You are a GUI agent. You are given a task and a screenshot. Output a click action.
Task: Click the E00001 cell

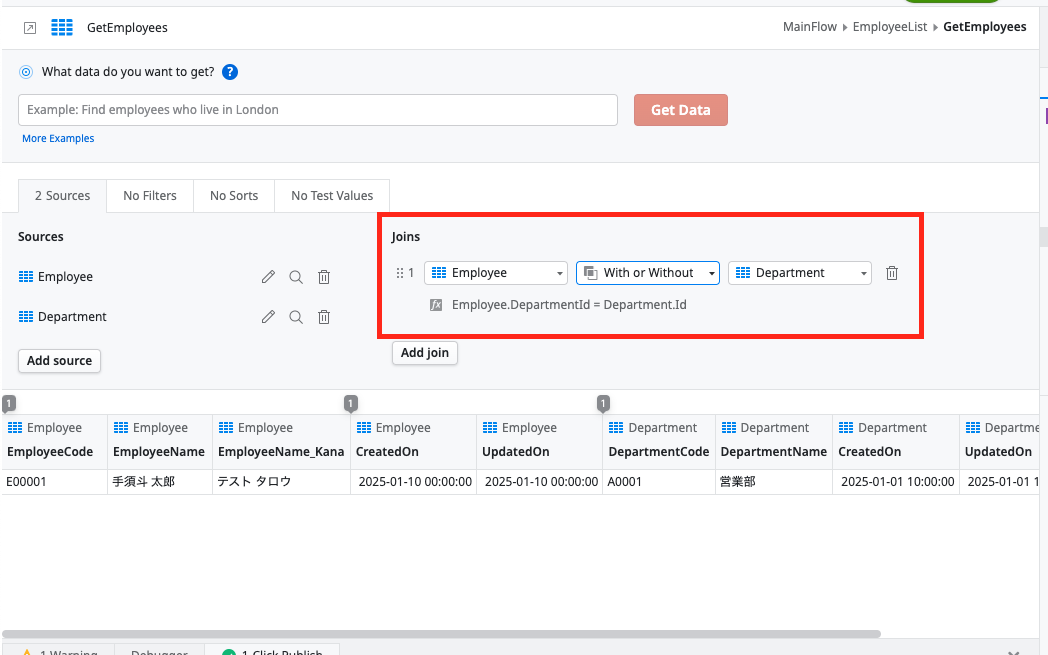tap(54, 482)
